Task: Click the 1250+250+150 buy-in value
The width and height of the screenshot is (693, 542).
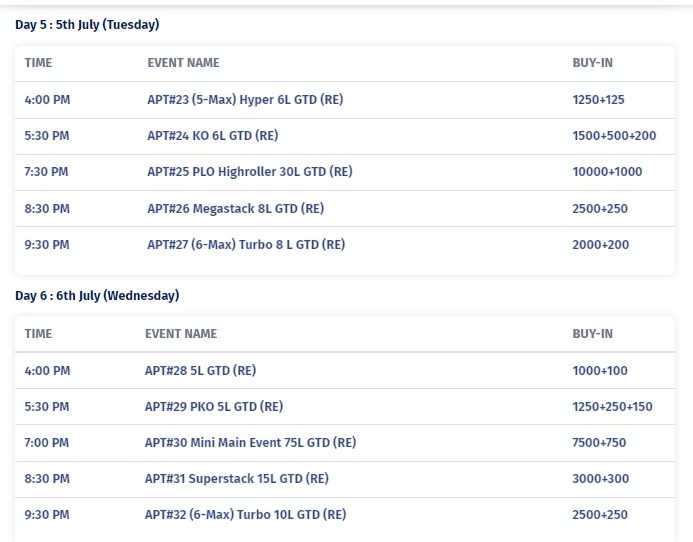Action: 613,407
